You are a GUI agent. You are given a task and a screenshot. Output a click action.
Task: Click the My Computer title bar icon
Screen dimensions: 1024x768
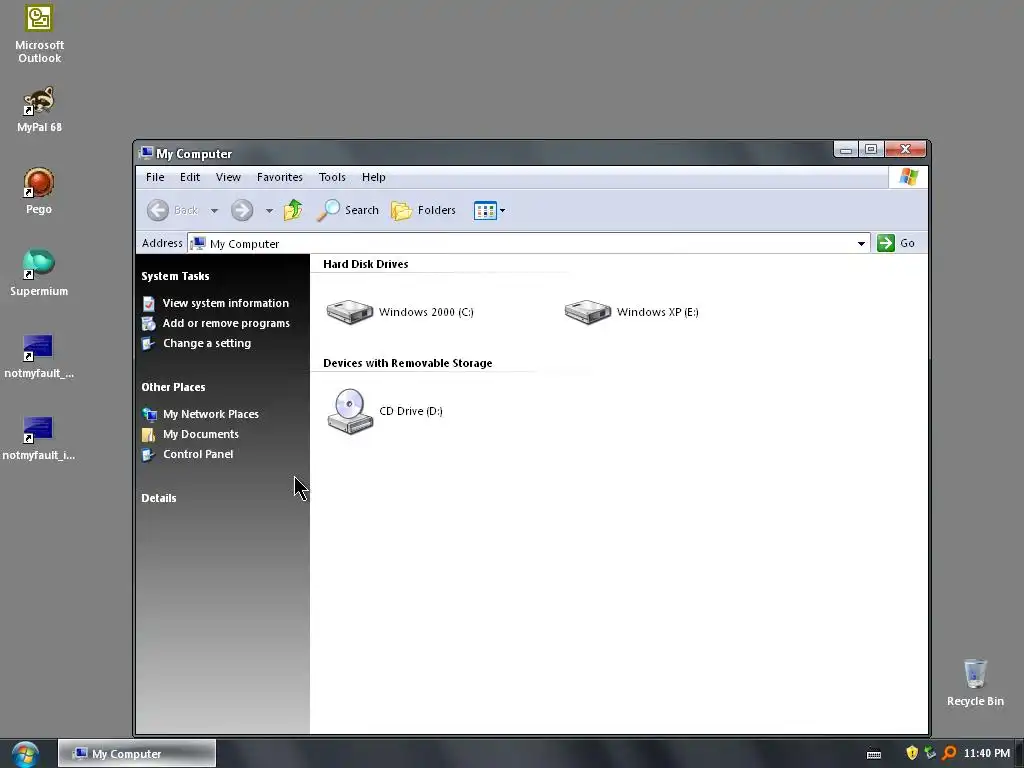tap(146, 153)
